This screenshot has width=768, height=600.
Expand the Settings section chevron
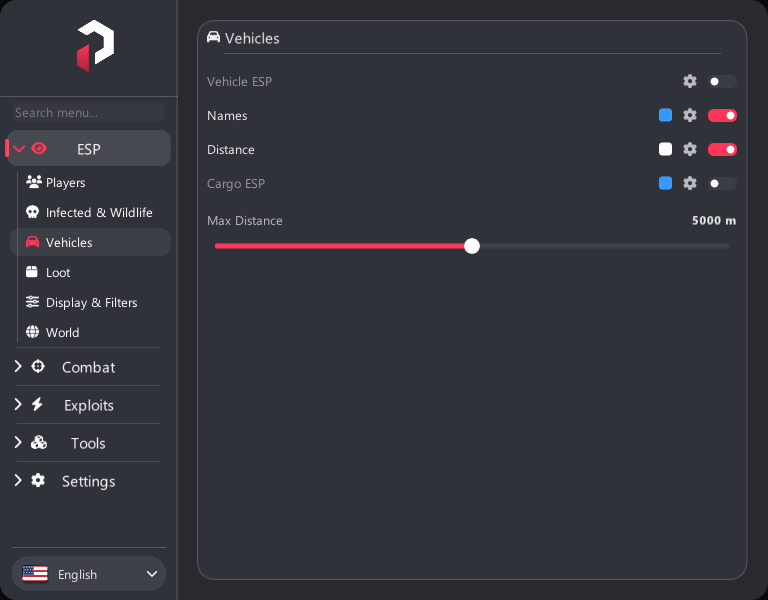(x=18, y=480)
